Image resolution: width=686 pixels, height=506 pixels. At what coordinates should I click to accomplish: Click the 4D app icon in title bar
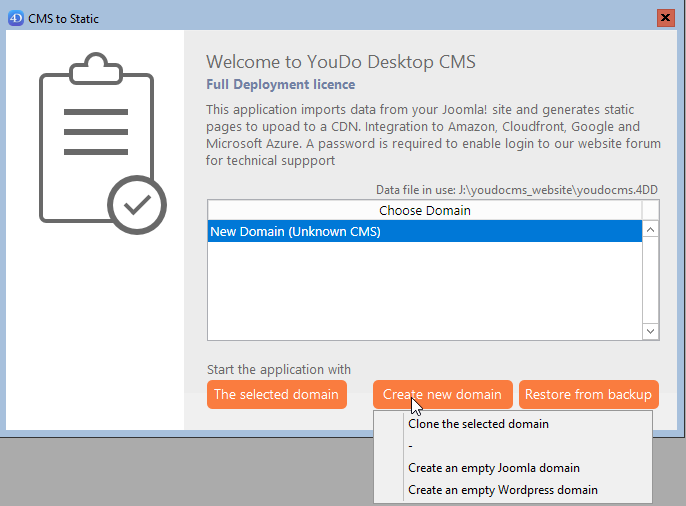(16, 18)
